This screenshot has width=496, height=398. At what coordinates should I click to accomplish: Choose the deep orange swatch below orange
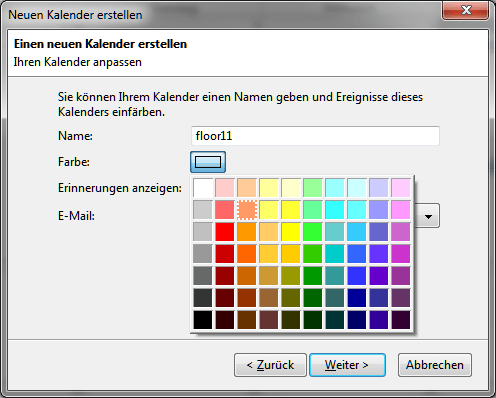coord(247,254)
